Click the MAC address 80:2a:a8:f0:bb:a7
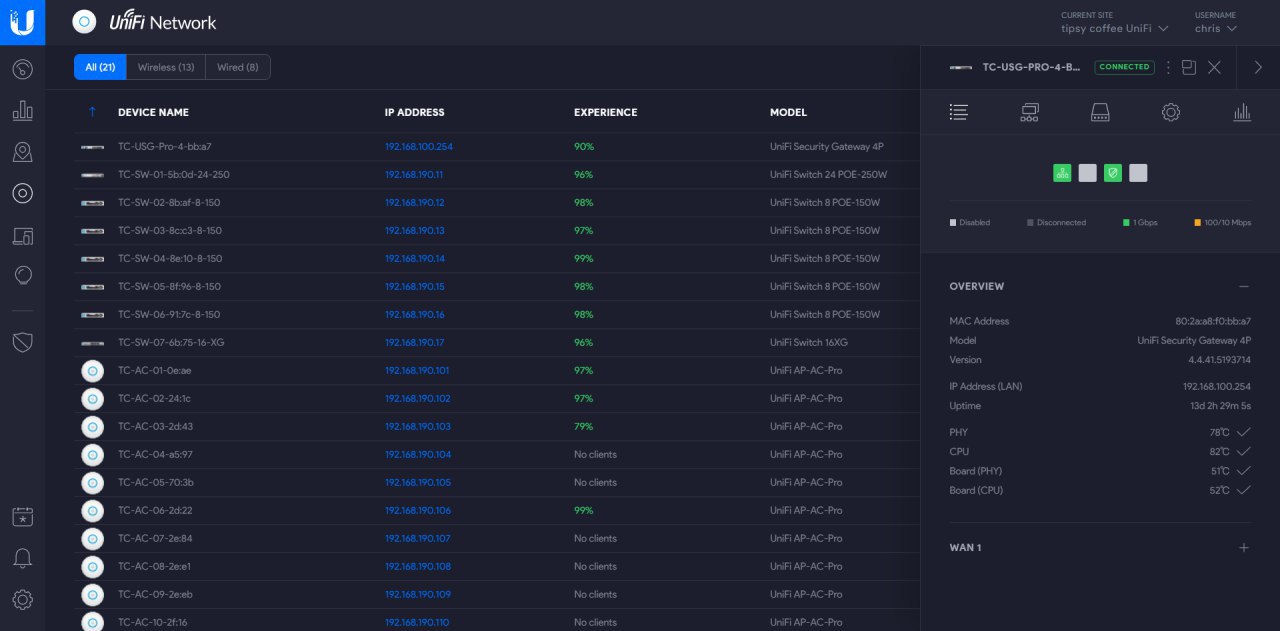Screen dimensions: 1280x631 1213,322
